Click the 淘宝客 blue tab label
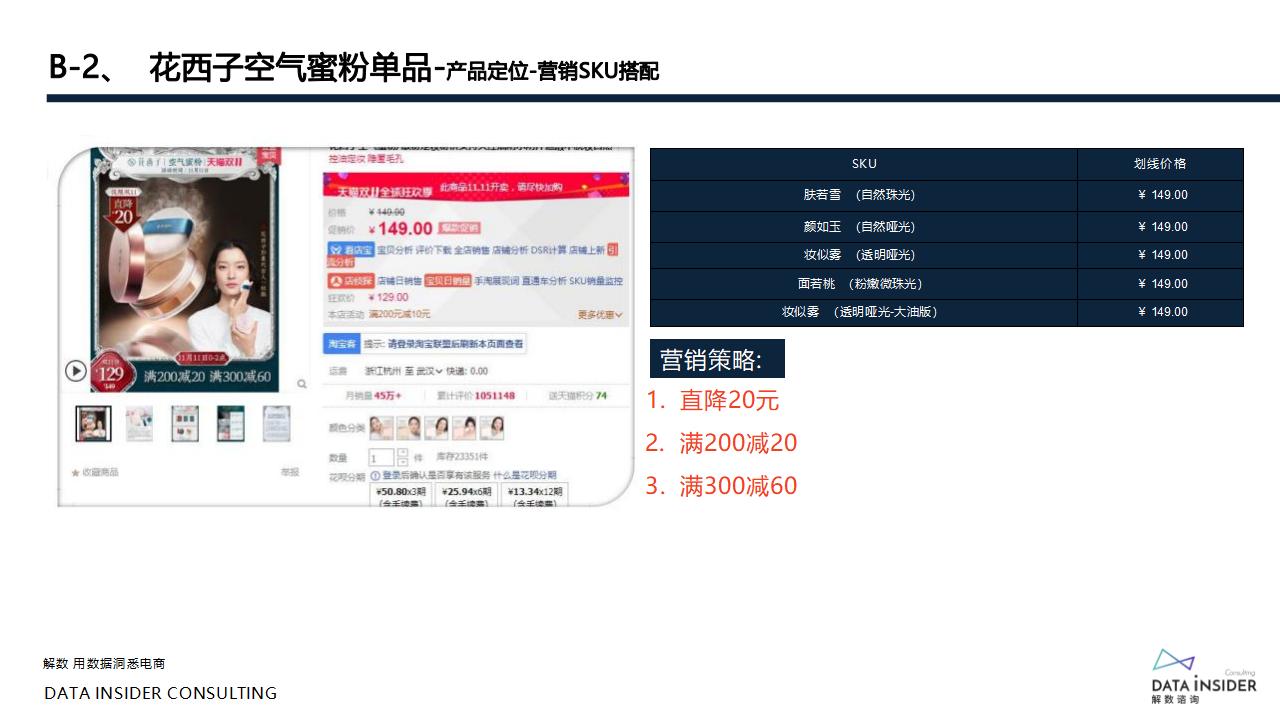Screen dimensions: 1280x720 (x=343, y=344)
